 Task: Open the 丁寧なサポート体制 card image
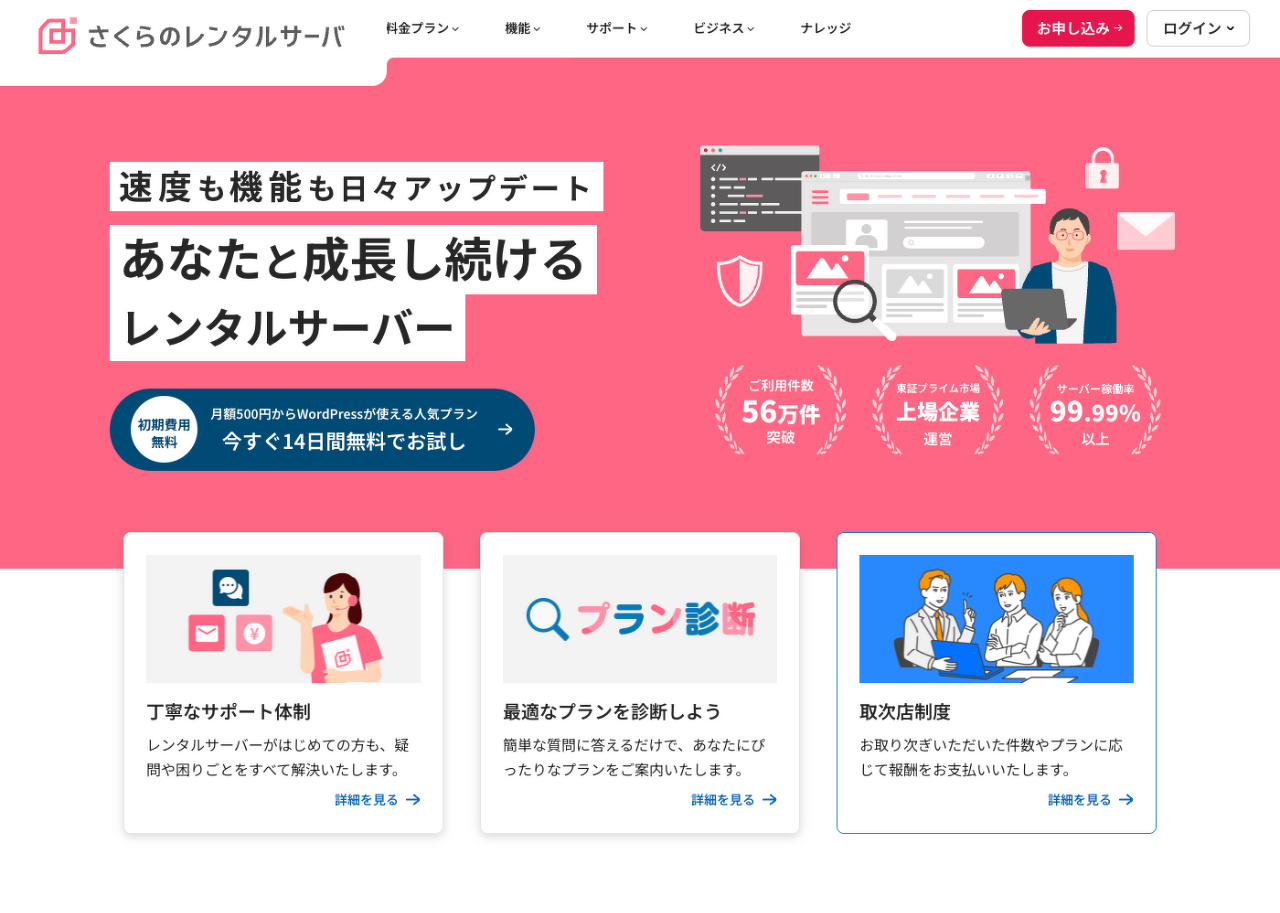click(283, 619)
